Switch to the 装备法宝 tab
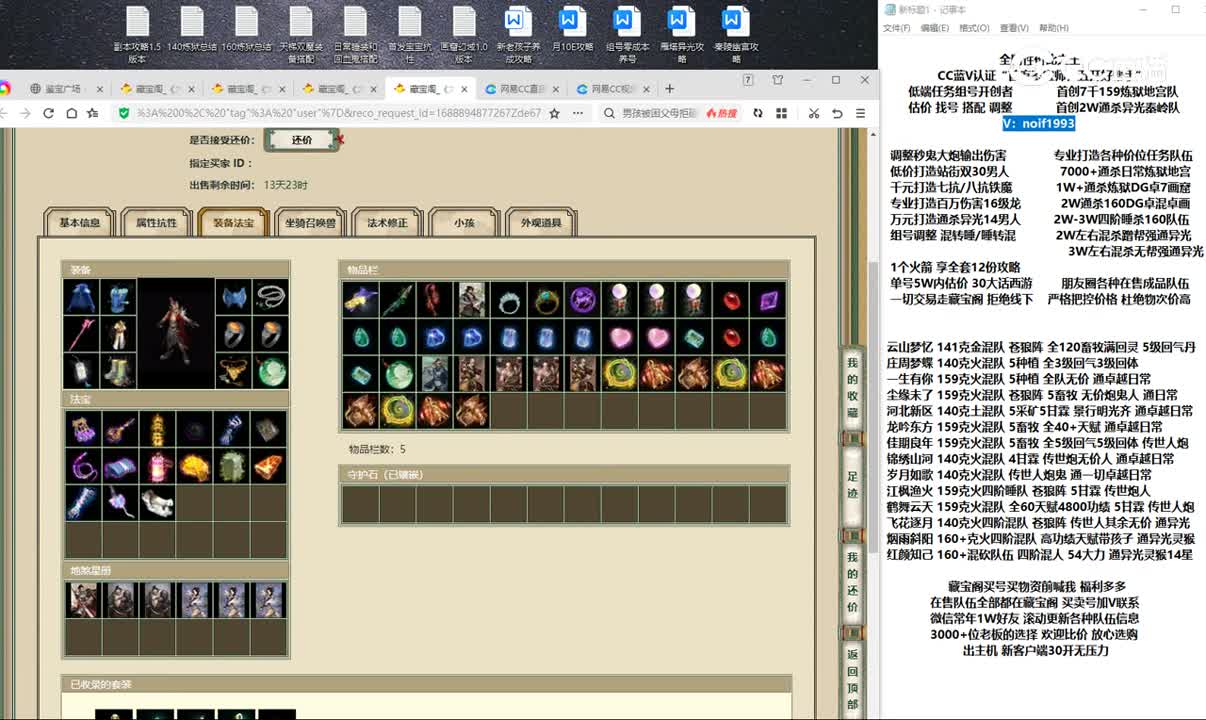1206x720 pixels. pyautogui.click(x=233, y=222)
